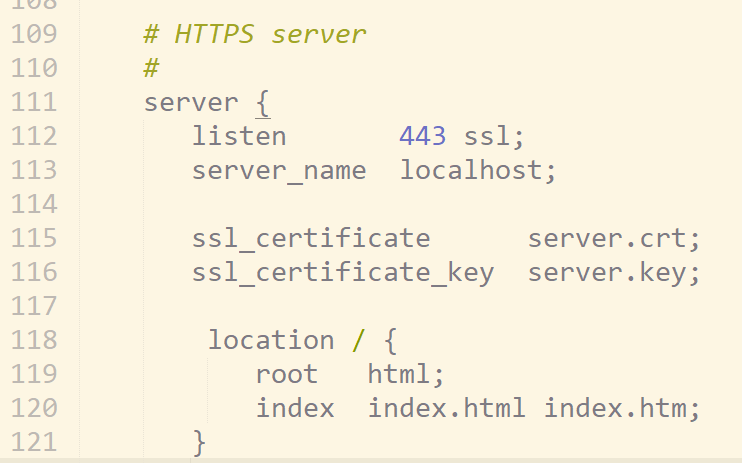Click line number 115 in the gutter
The height and width of the screenshot is (463, 742).
tap(34, 239)
